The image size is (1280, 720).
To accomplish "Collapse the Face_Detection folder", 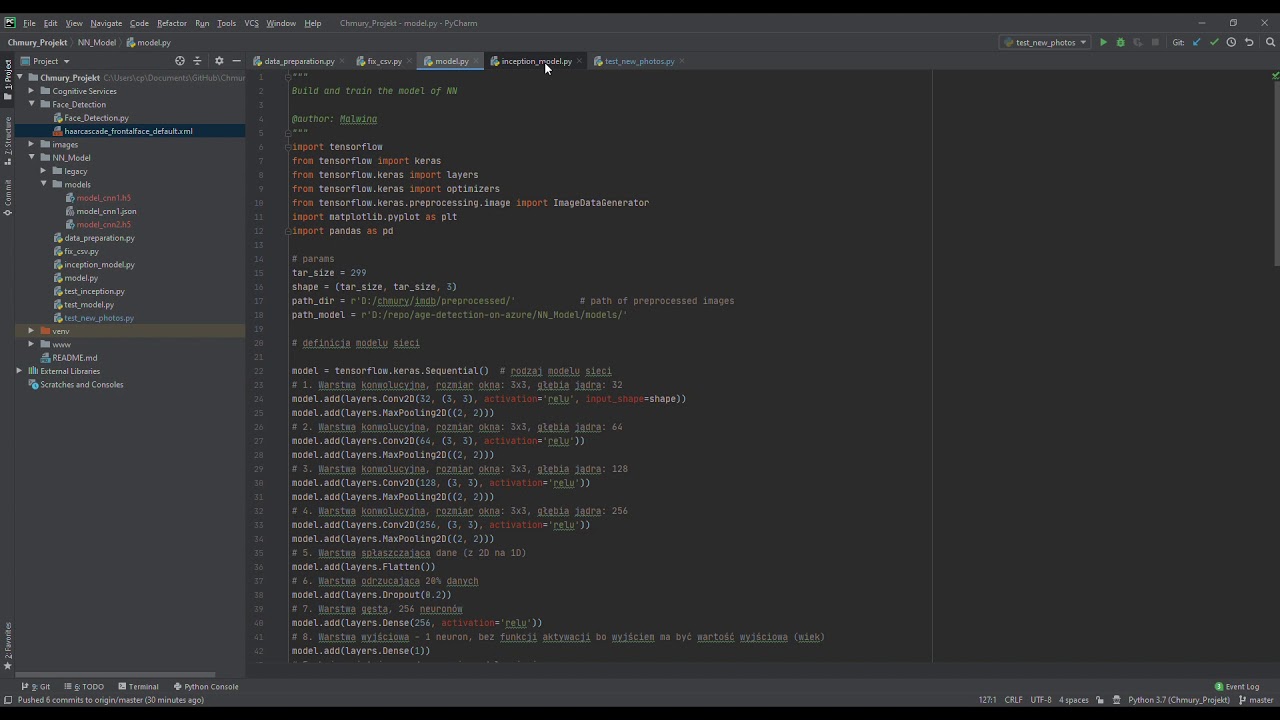I will coord(31,104).
